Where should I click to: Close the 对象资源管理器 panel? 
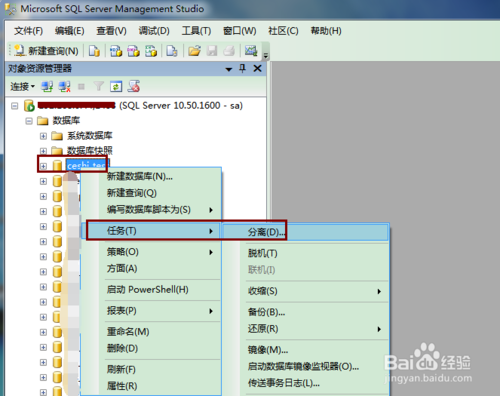coord(257,69)
